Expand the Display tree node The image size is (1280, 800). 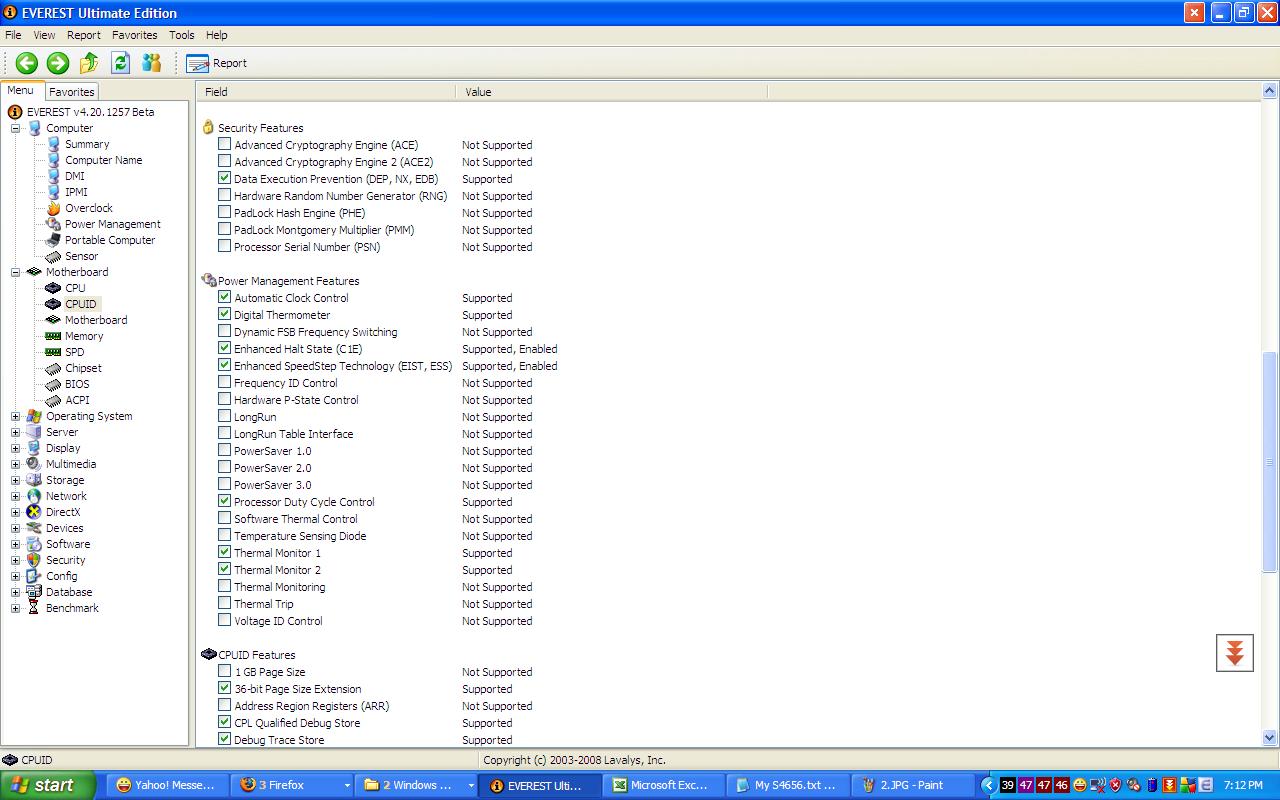pos(15,448)
